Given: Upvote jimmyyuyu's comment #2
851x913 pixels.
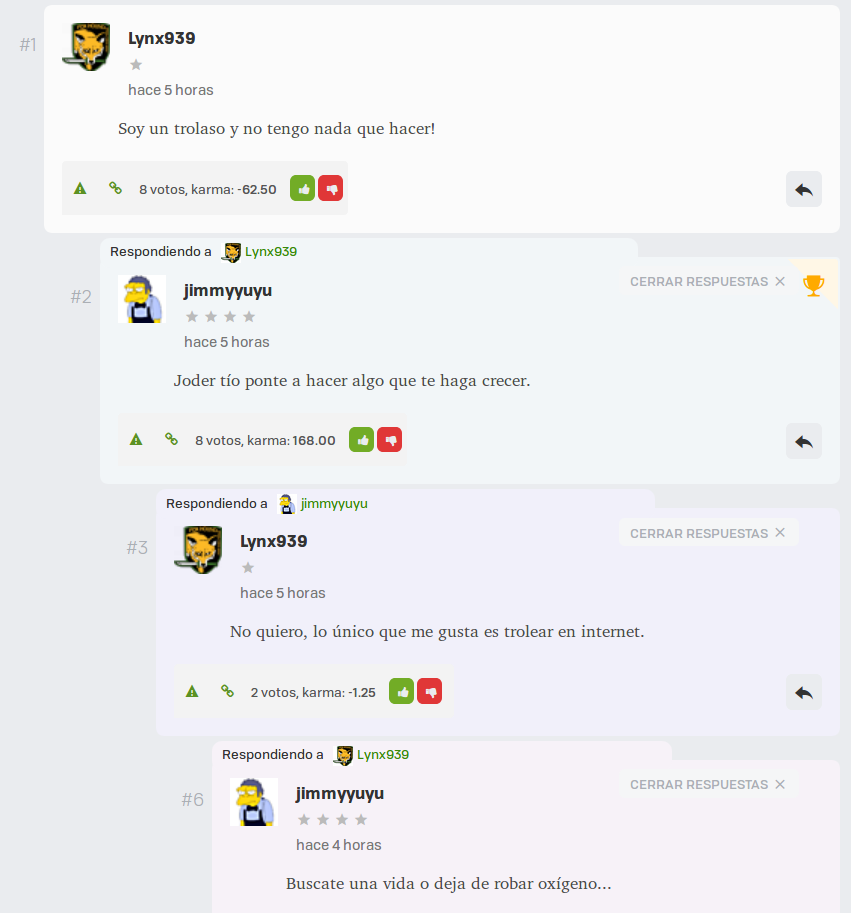Looking at the screenshot, I should click(361, 440).
